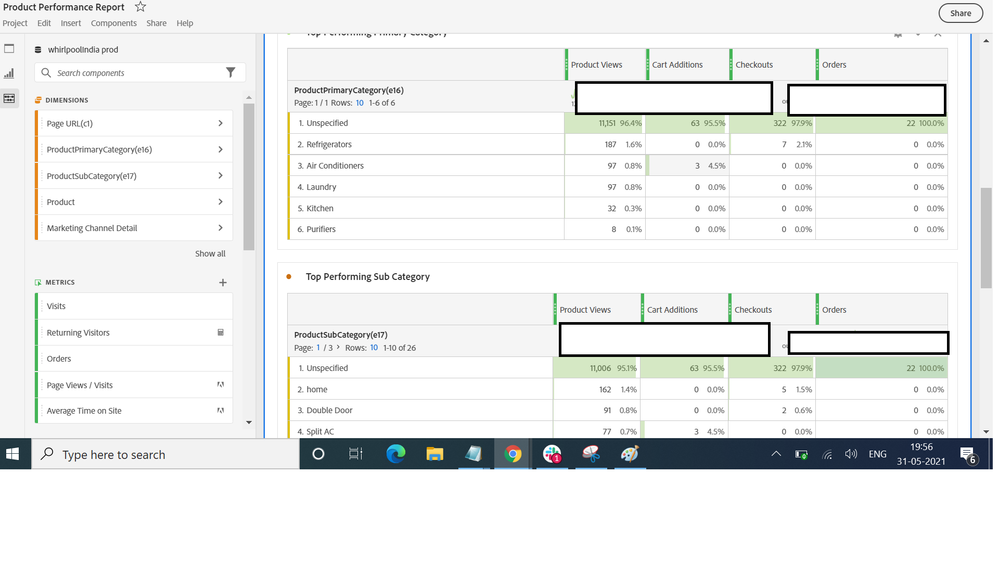Add a new metric with plus icon
The image size is (999, 562).
pos(223,283)
